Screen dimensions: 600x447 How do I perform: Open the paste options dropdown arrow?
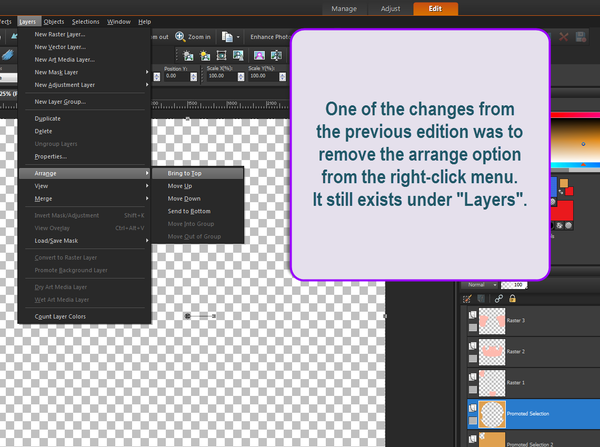pyautogui.click(x=238, y=37)
